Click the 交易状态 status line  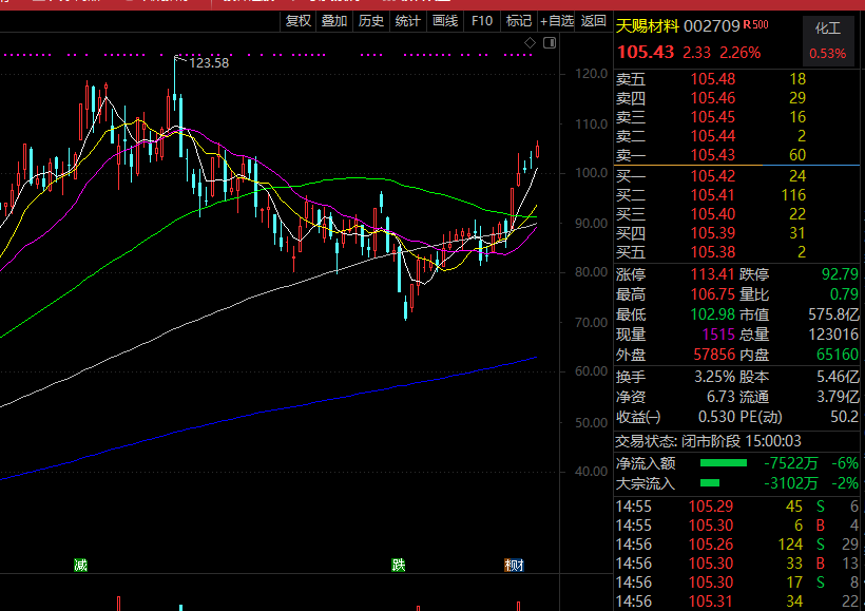tap(709, 441)
